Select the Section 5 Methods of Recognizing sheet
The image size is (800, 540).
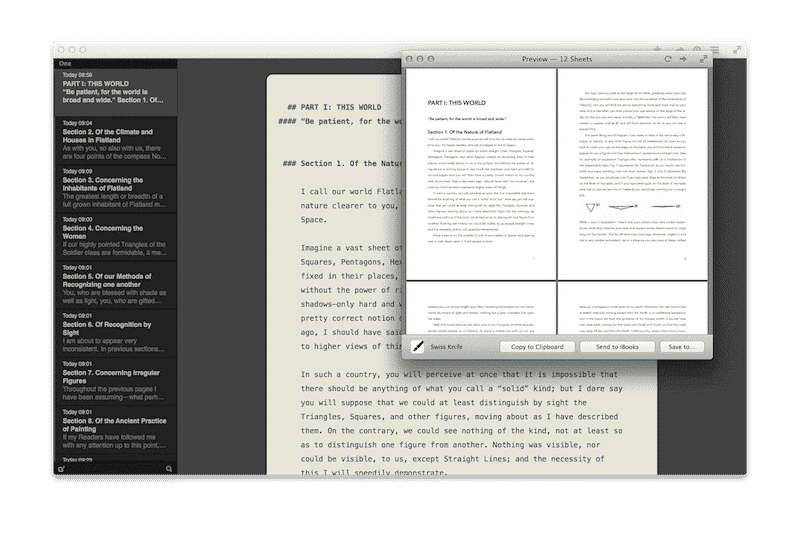coord(116,285)
